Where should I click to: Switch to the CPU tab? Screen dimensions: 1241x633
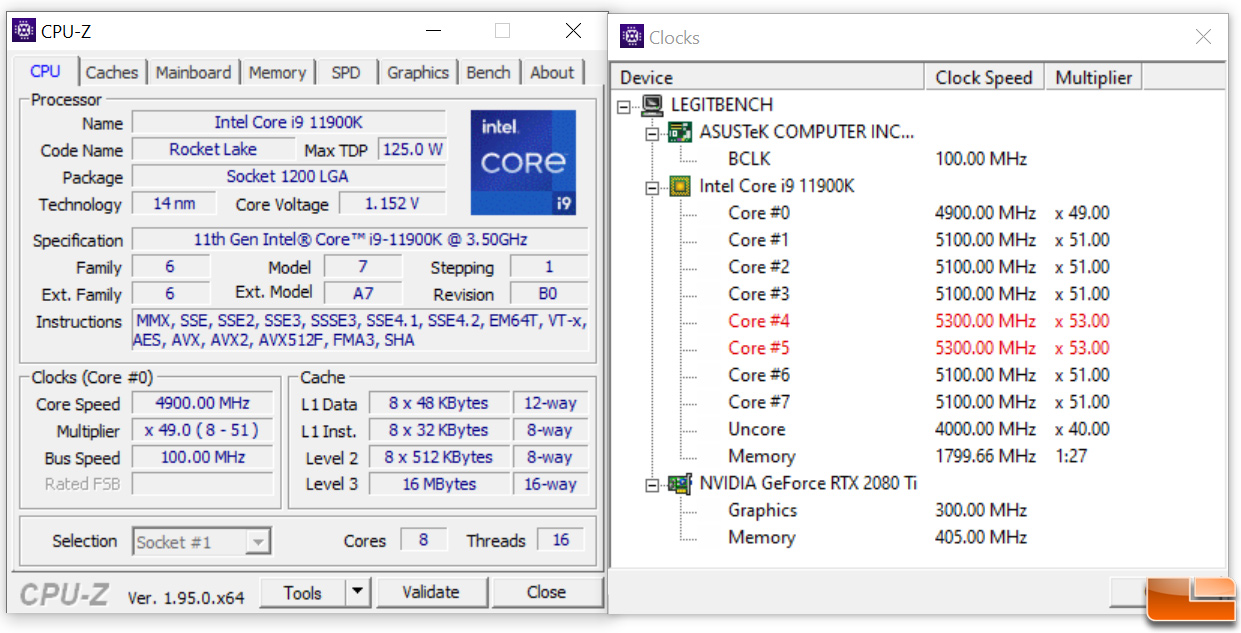point(45,71)
